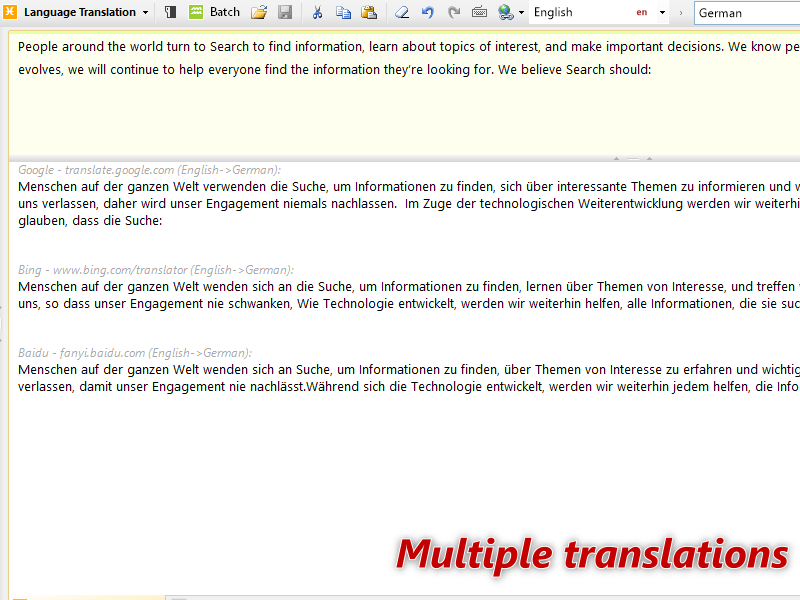Viewport: 800px width, 600px height.
Task: Click the line 'glauben, dass die Suche:'
Action: point(90,221)
